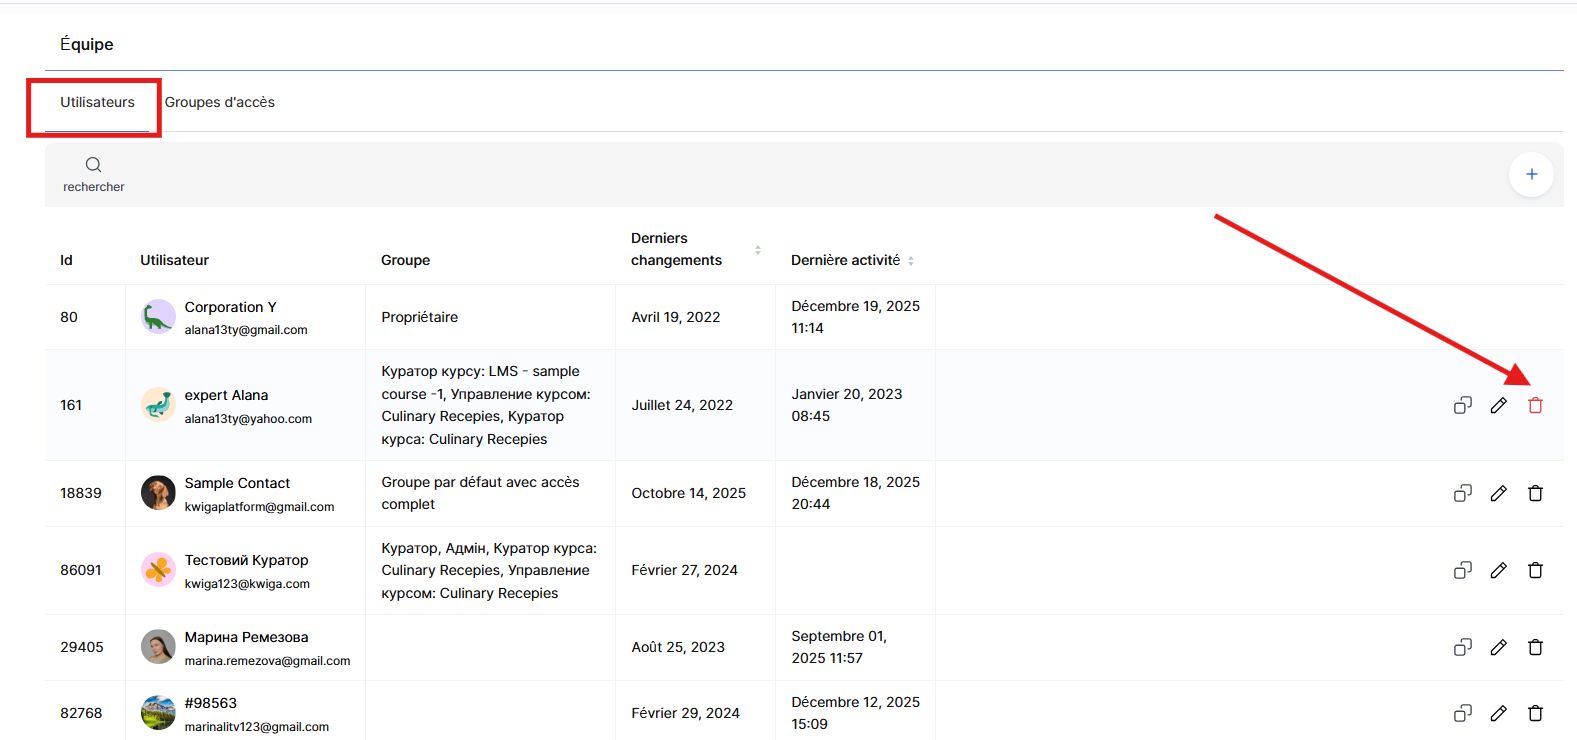
Task: Switch to Groupes d'accès tab
Action: [x=219, y=102]
